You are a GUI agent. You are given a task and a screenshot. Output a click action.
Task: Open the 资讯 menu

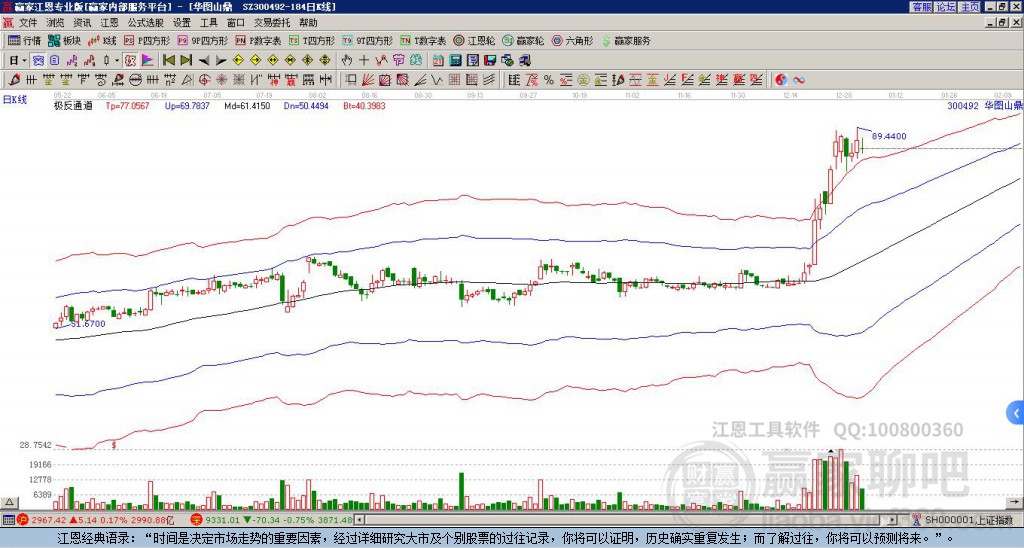pyautogui.click(x=82, y=23)
